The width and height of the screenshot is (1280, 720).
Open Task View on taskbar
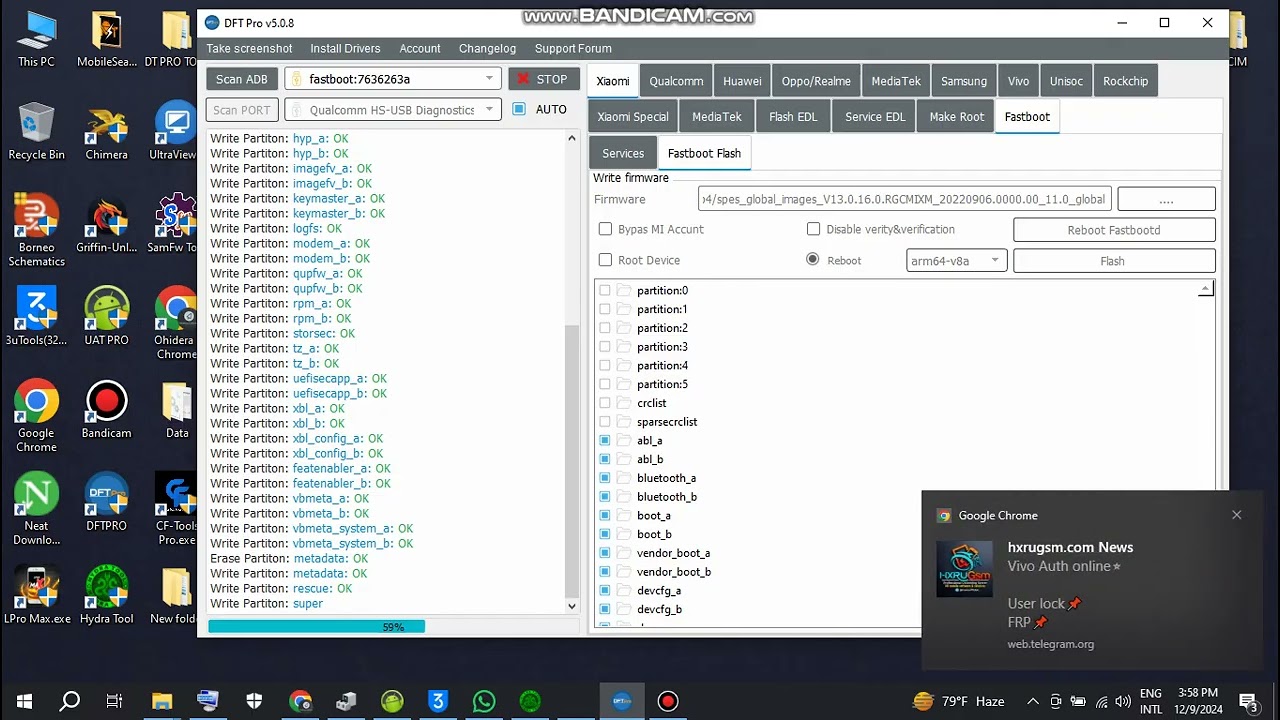tap(115, 701)
